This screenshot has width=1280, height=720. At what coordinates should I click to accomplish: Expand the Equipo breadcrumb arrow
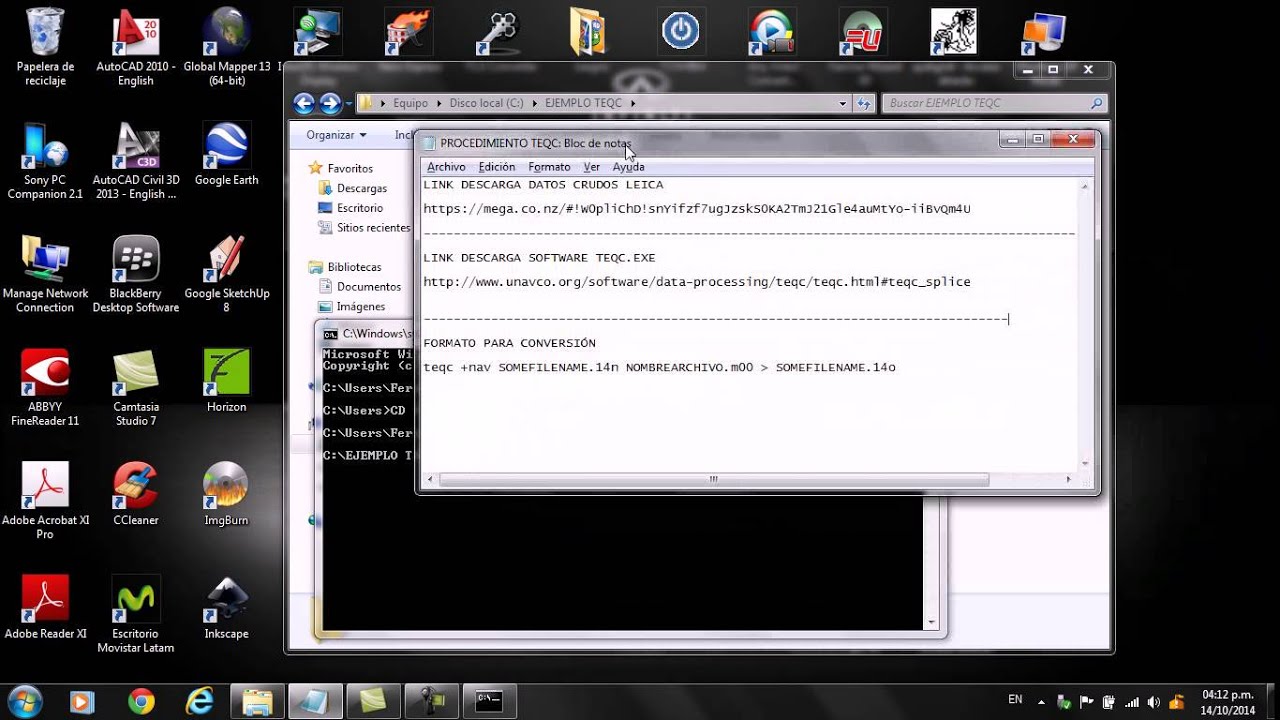click(438, 103)
